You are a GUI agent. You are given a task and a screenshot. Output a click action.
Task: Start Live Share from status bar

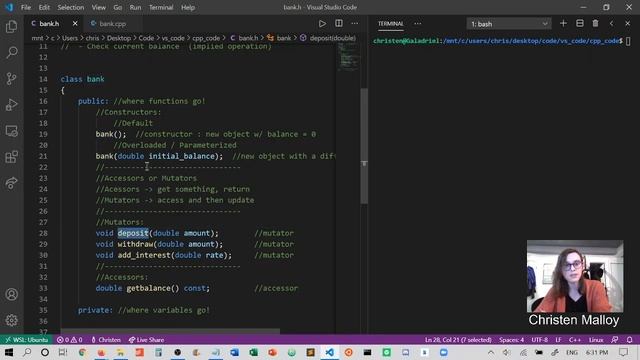tap(146, 340)
